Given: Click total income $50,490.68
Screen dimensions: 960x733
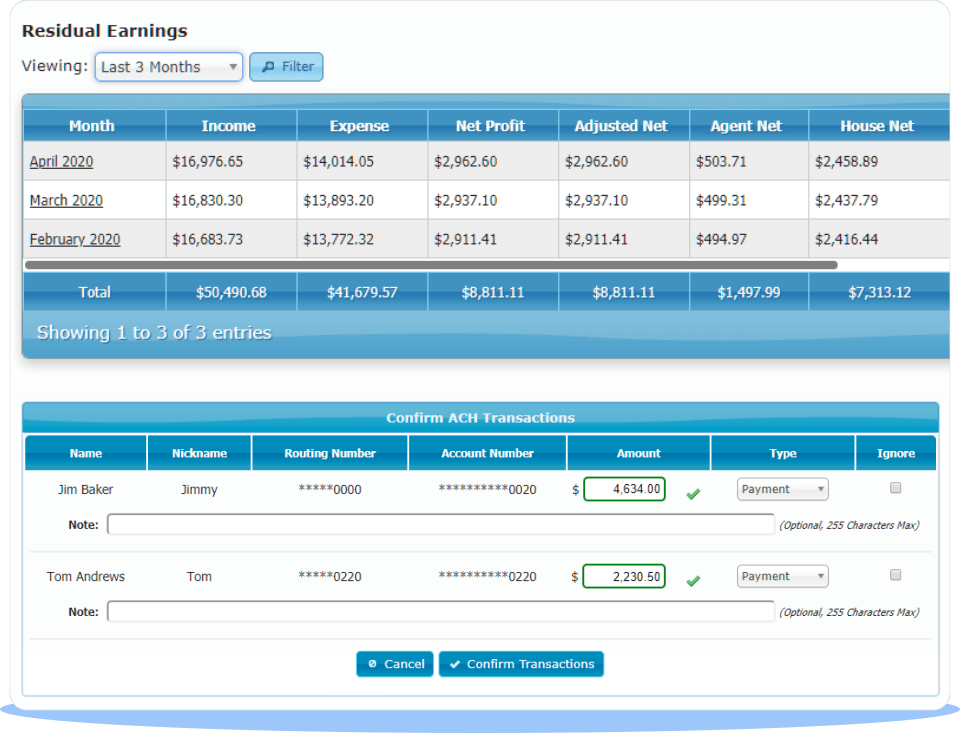Looking at the screenshot, I should [231, 293].
